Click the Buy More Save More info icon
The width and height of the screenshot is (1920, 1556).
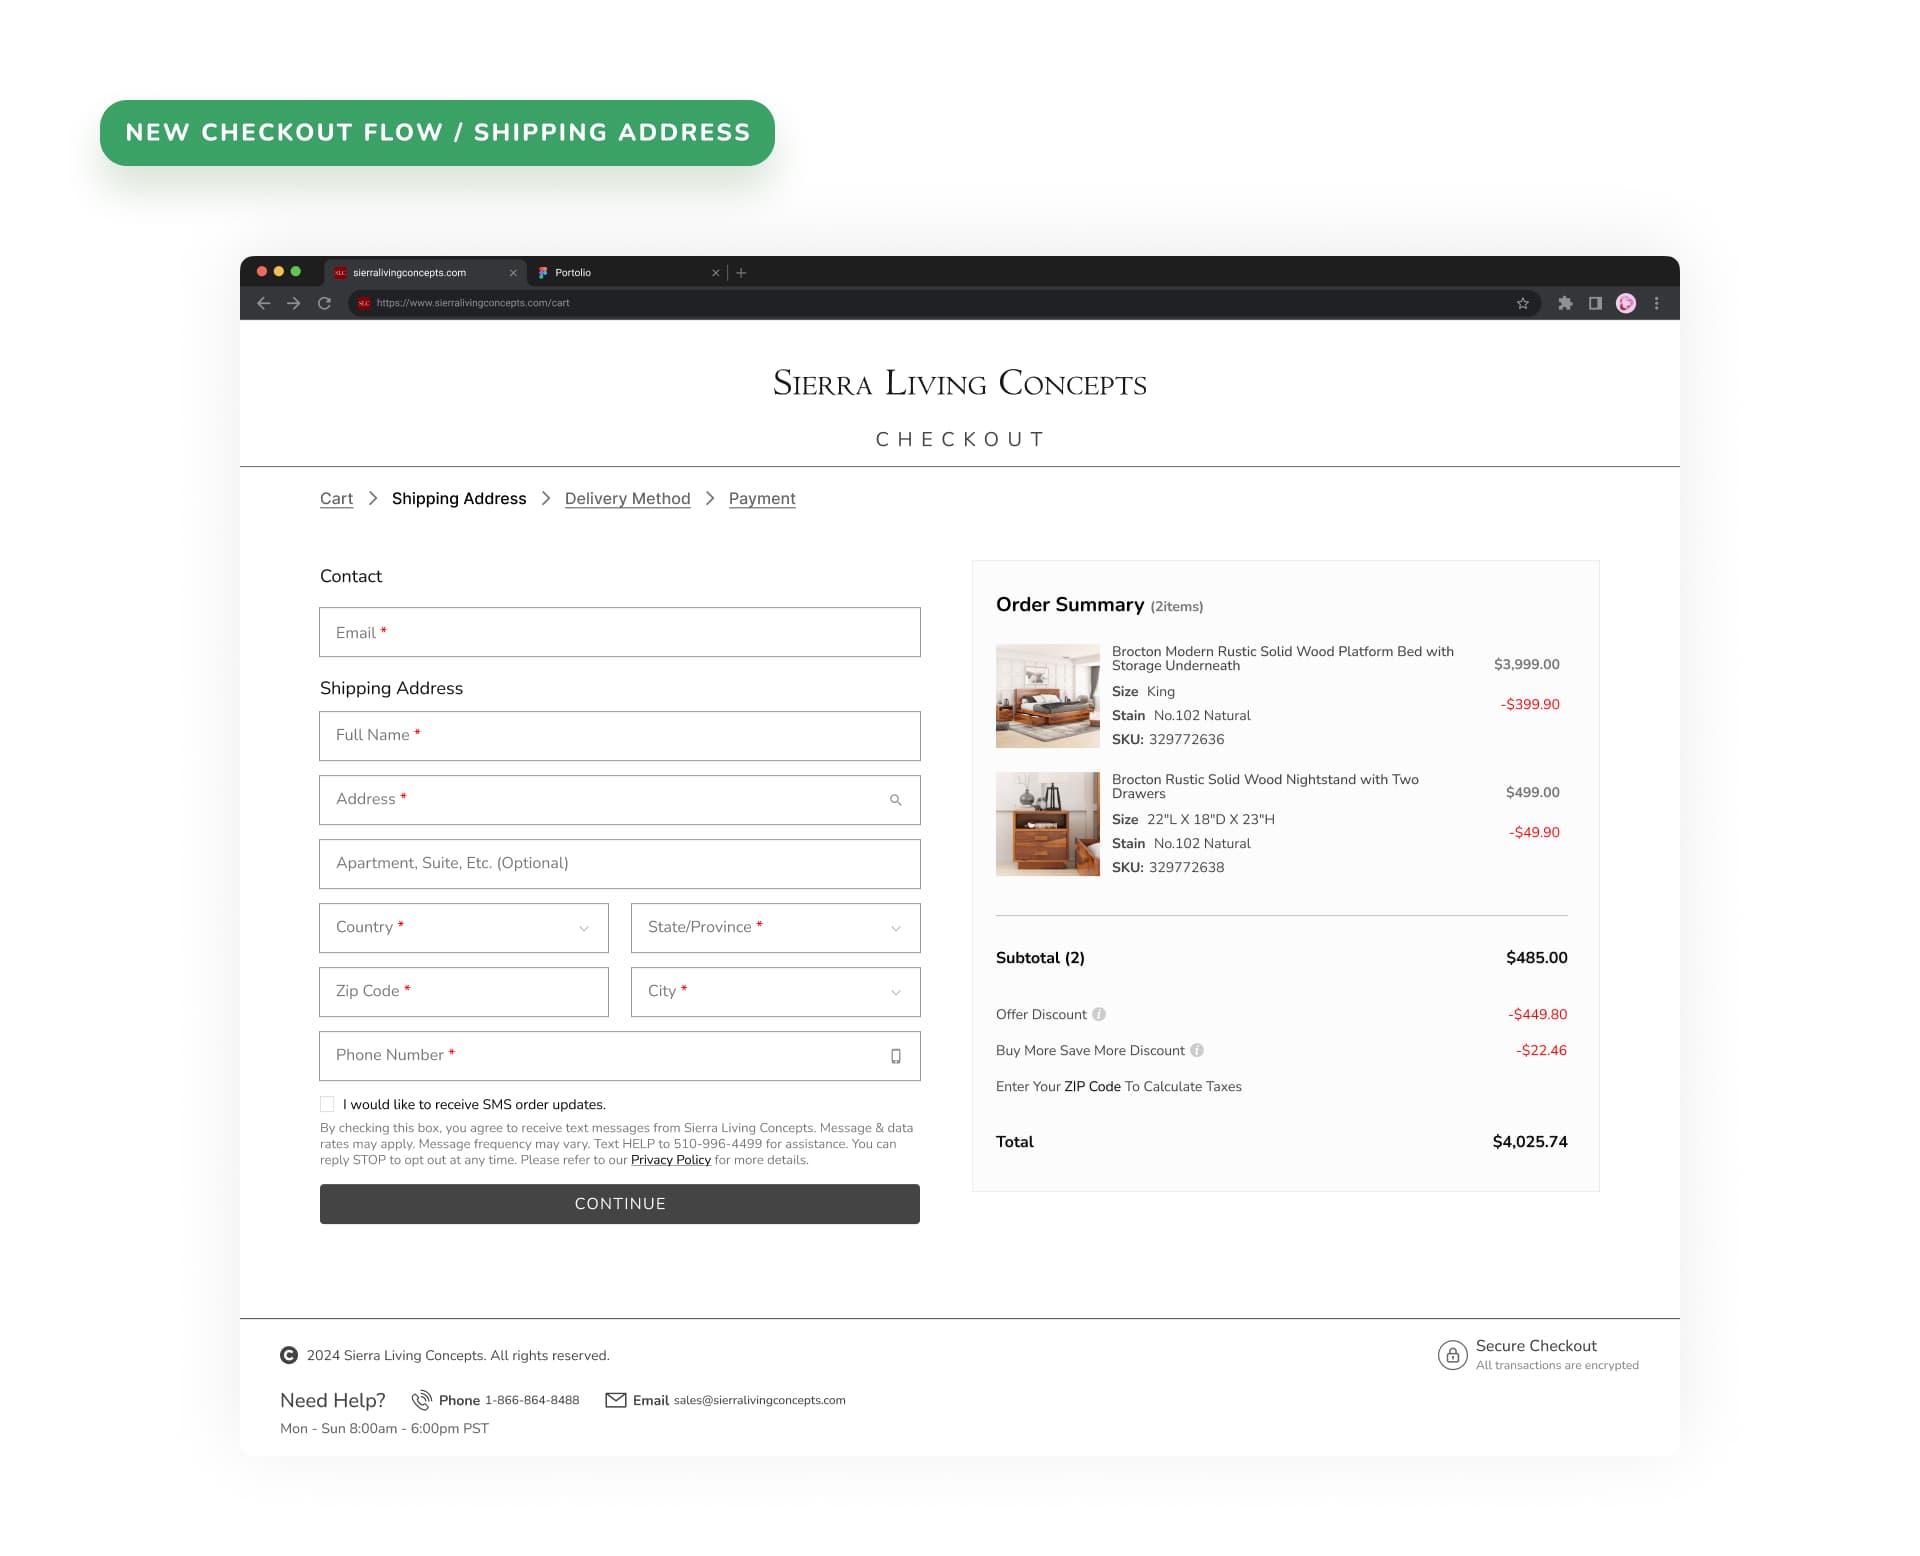[x=1197, y=1050]
